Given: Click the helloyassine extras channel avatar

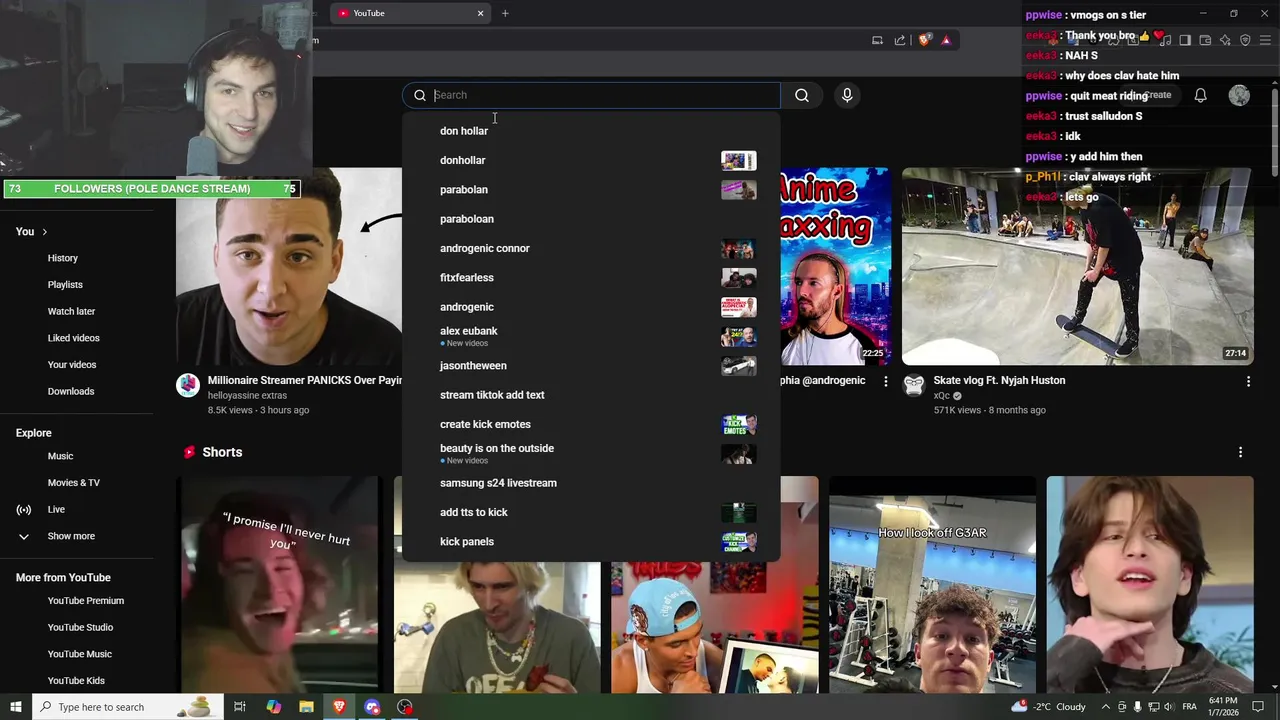Looking at the screenshot, I should pyautogui.click(x=188, y=386).
